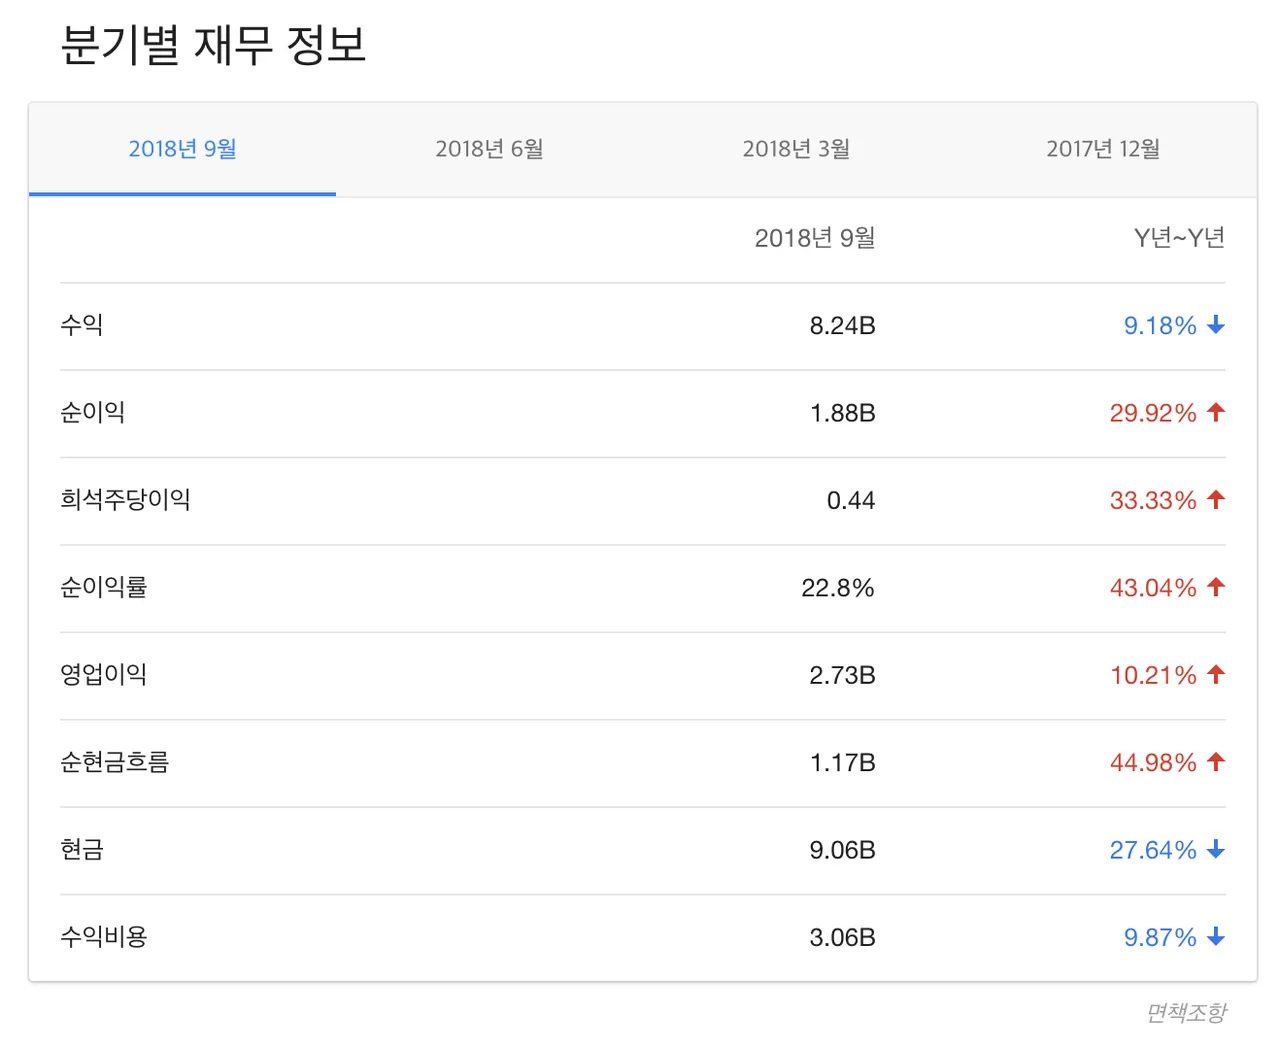Click the 1.17B net cash flow value
Screen dimensions: 1280x1049
[x=842, y=763]
